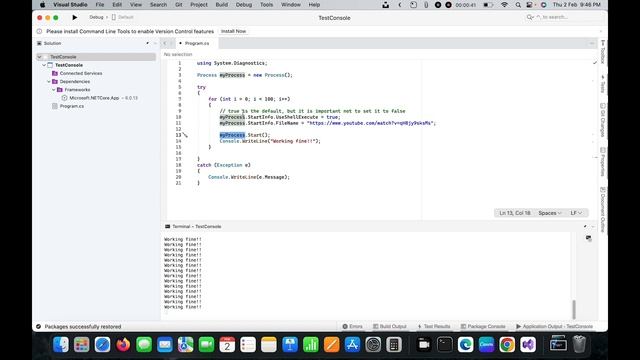Show the Test Results pad
The width and height of the screenshot is (640, 360).
click(434, 327)
